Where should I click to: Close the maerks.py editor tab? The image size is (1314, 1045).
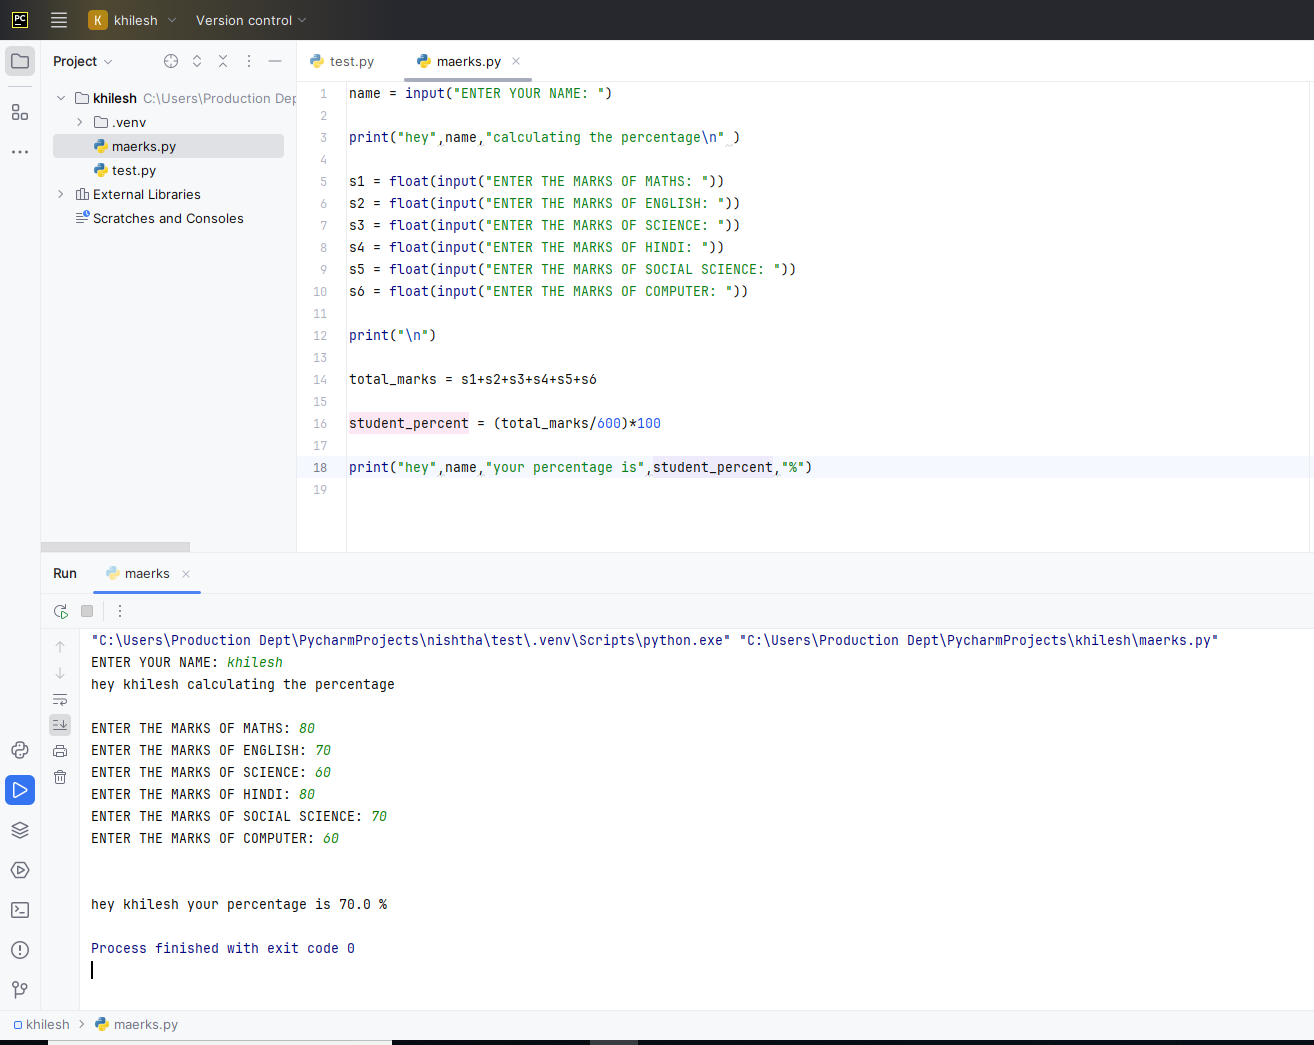point(516,61)
